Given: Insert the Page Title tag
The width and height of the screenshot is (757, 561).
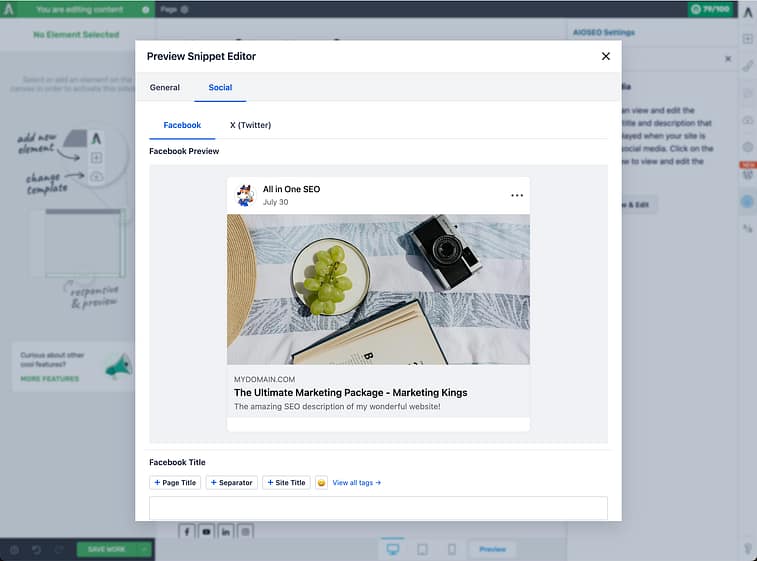Looking at the screenshot, I should click(175, 483).
